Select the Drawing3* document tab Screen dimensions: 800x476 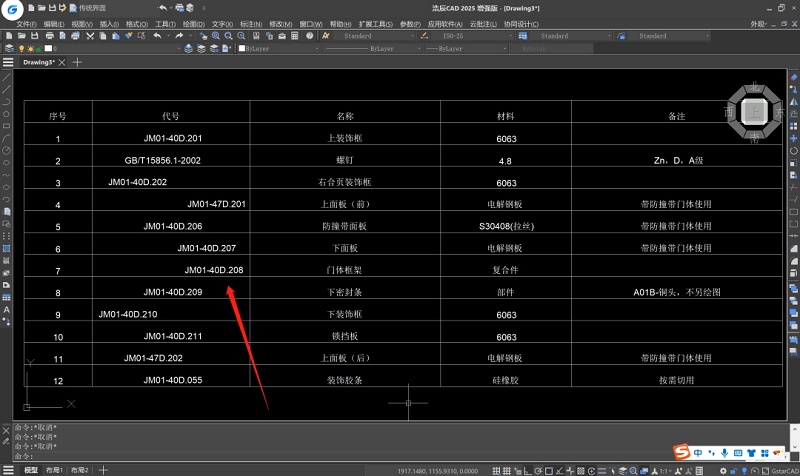[x=39, y=62]
